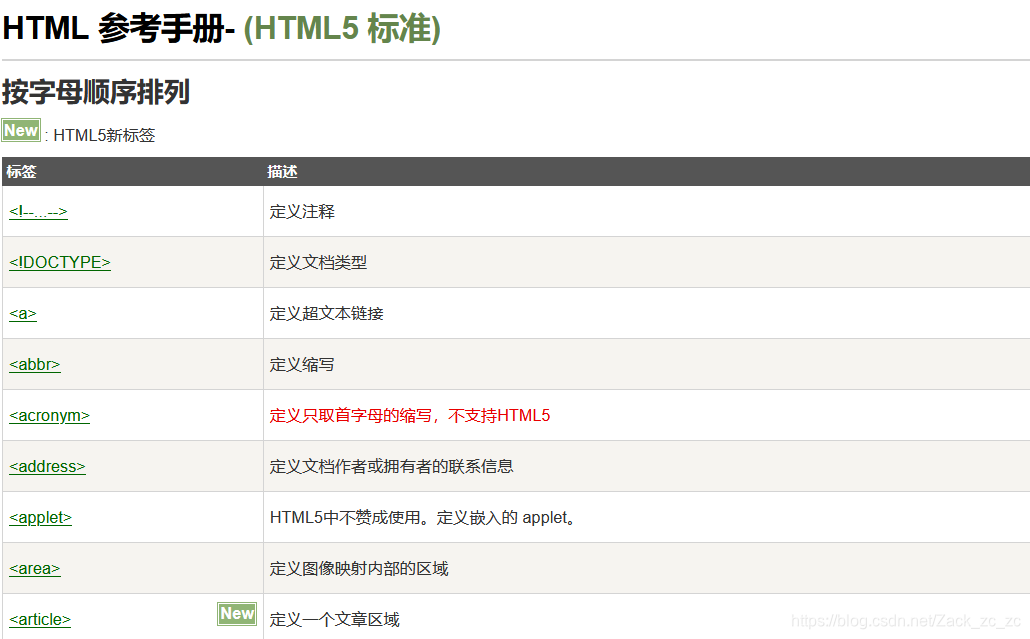Click the heading HTML 参考手册- (HTML5 标准)
This screenshot has height=639, width=1030.
(x=221, y=28)
